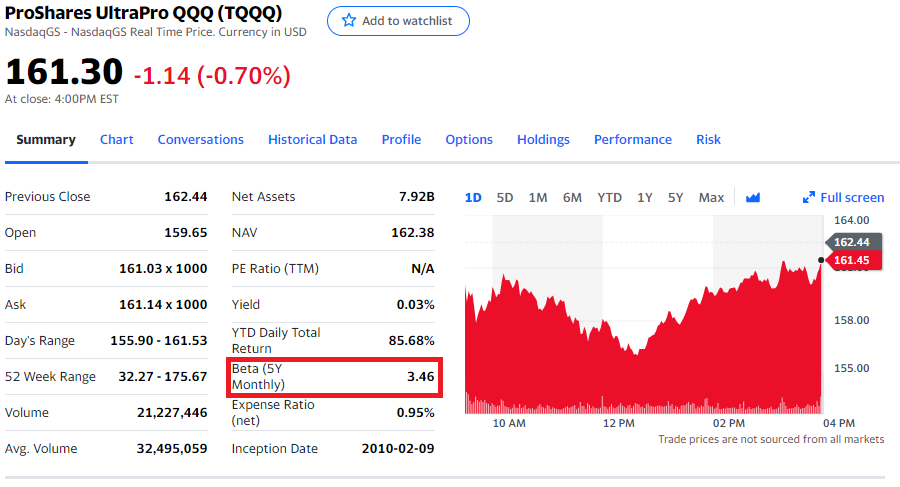Click the PE Ratio (TTM) label
Viewport: 900px width, 487px height.
click(275, 269)
